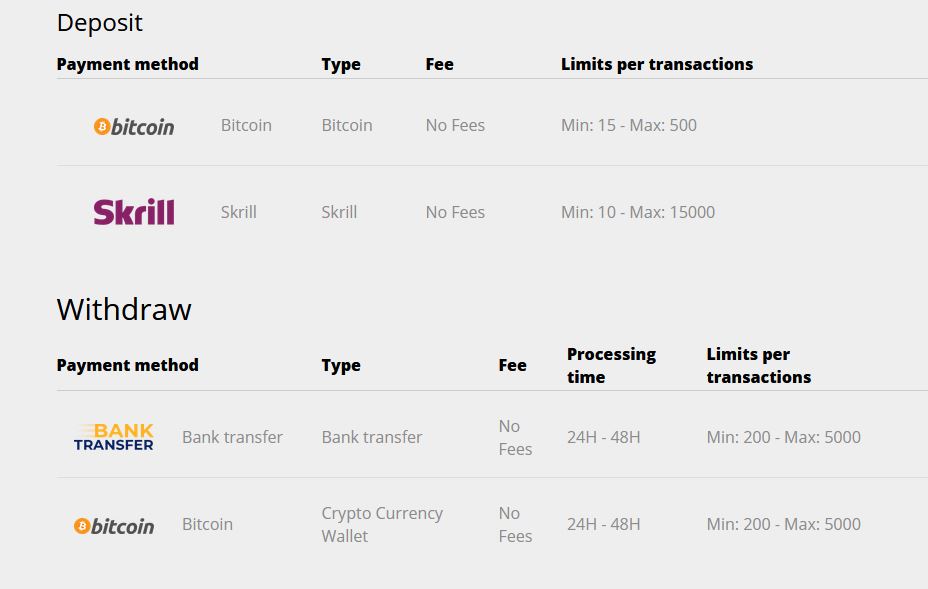The width and height of the screenshot is (928, 589).
Task: Select Bitcoin withdraw method name text
Action: [x=207, y=524]
